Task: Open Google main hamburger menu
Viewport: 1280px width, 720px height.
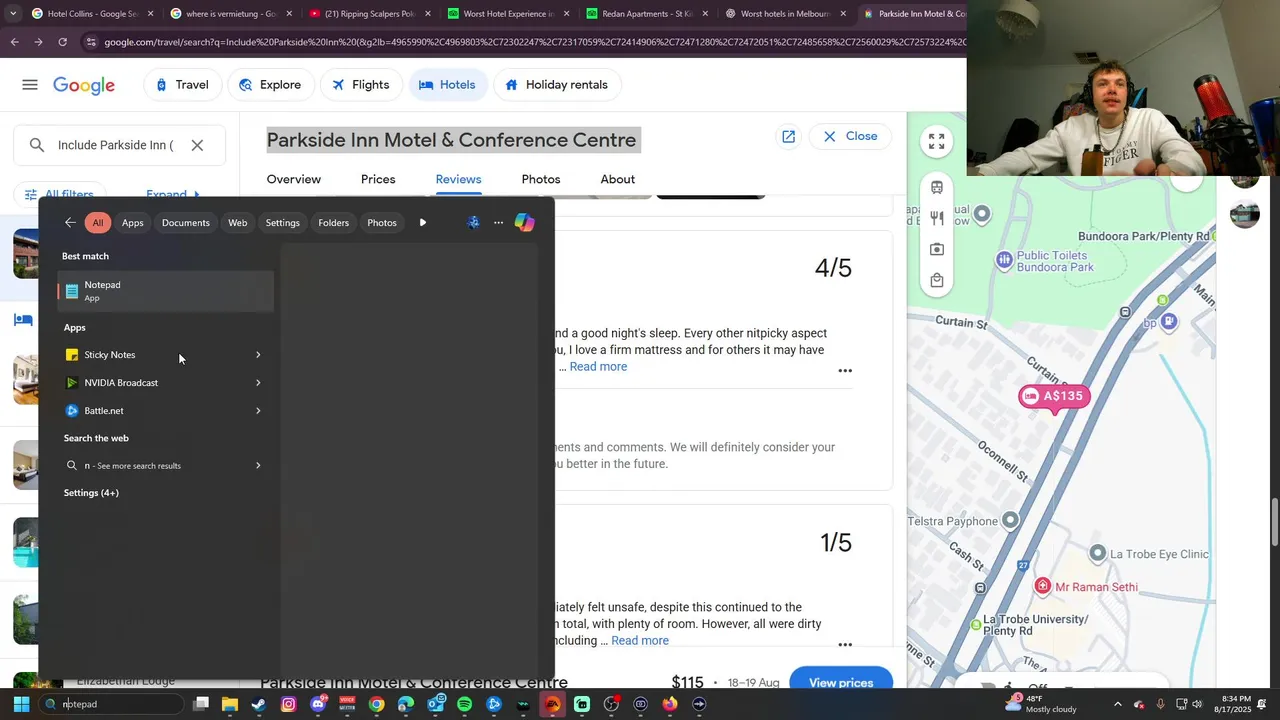Action: coord(30,85)
